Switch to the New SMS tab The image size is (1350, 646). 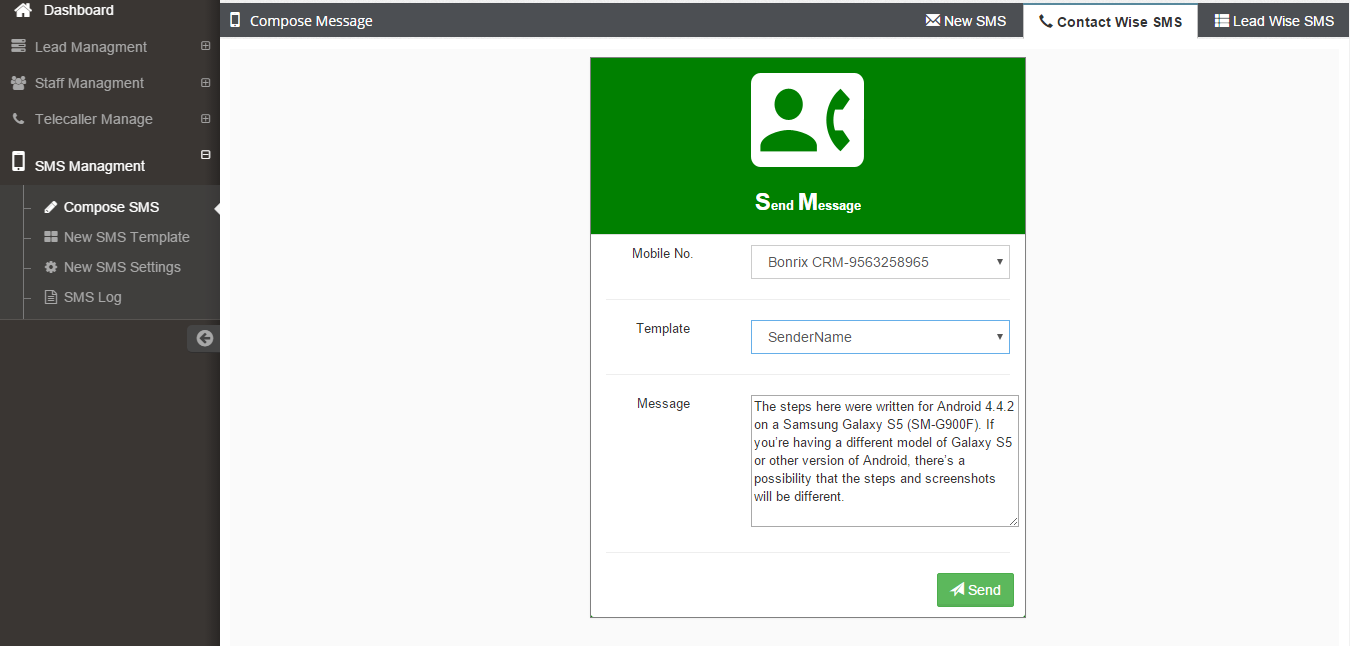point(966,21)
